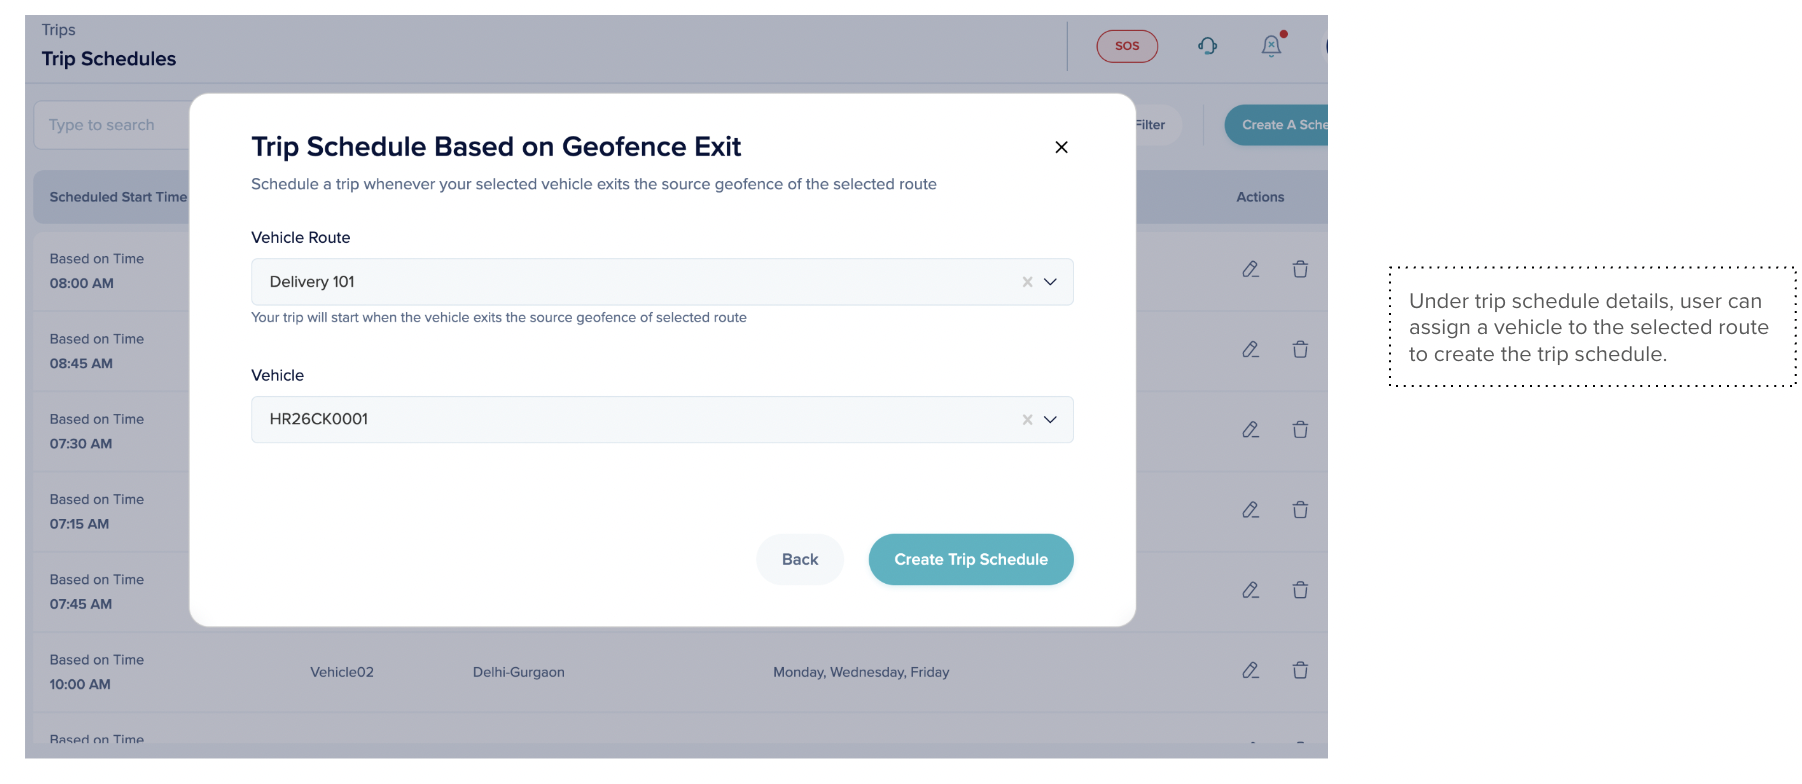Click the Create A Schedule button

[1280, 125]
